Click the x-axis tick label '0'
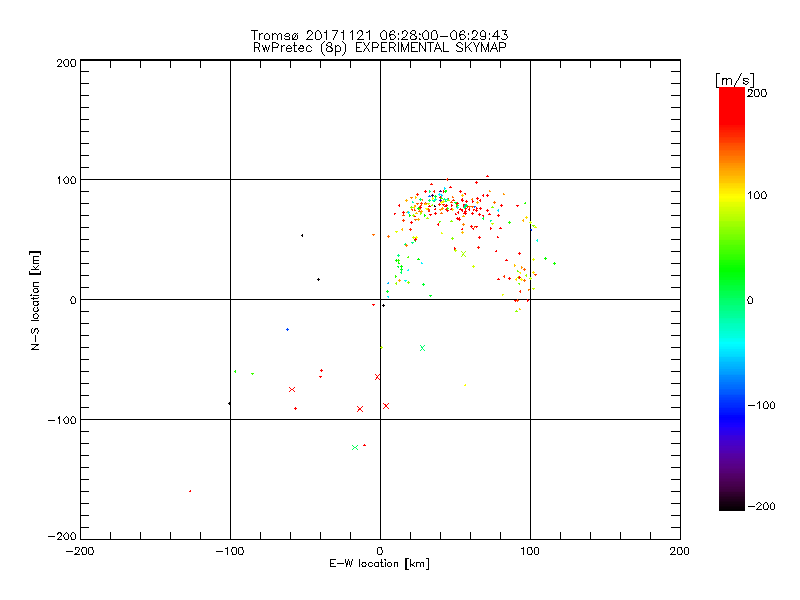Screen dimensions: 800x600 (x=380, y=551)
